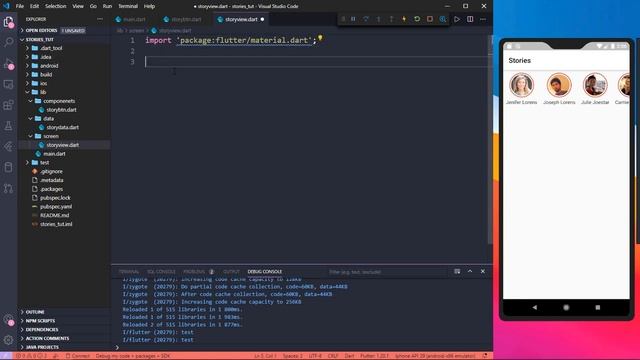Image resolution: width=640 pixels, height=360 pixels.
Task: Open the File menu
Action: pyautogui.click(x=20, y=6)
